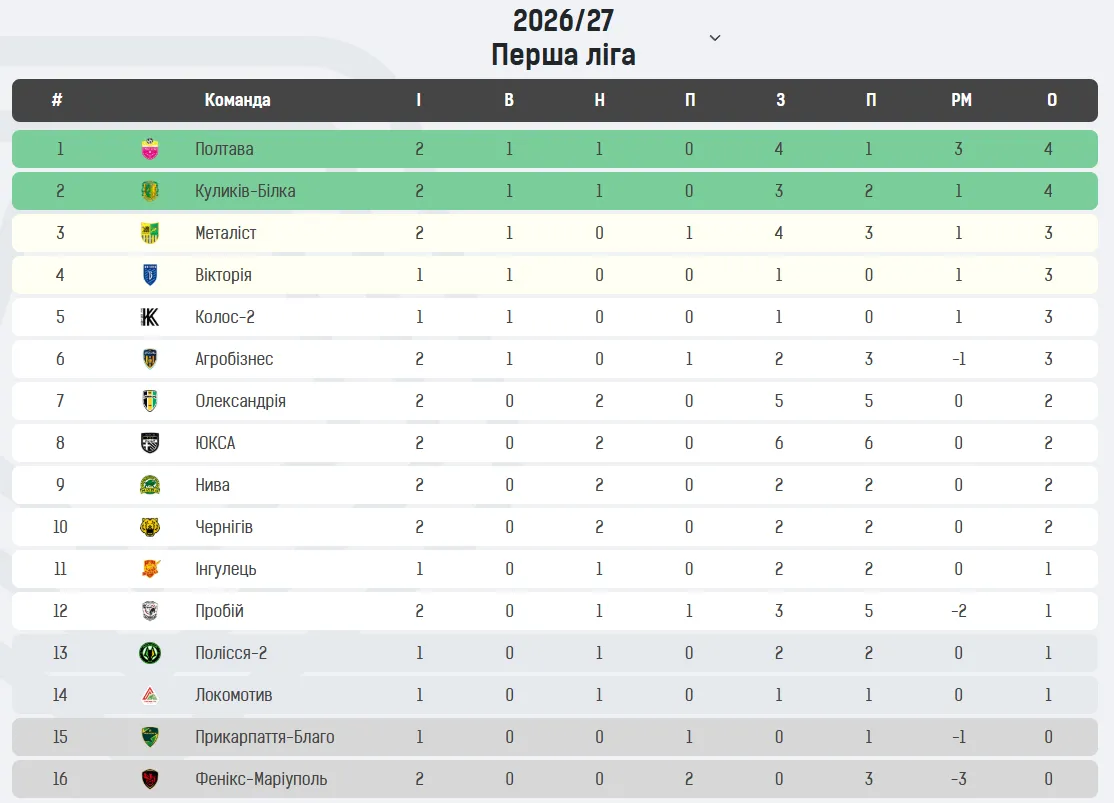The image size is (1114, 803).
Task: Select the Прикарпаття-Благо team name
Action: 265,737
